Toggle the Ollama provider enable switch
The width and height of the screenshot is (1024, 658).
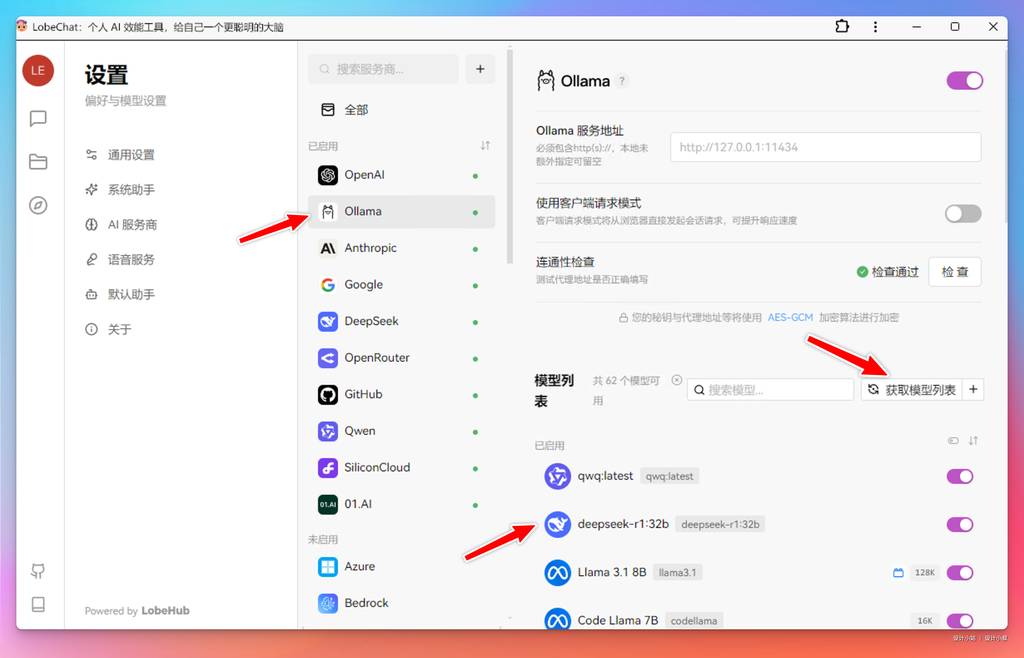pyautogui.click(x=964, y=81)
